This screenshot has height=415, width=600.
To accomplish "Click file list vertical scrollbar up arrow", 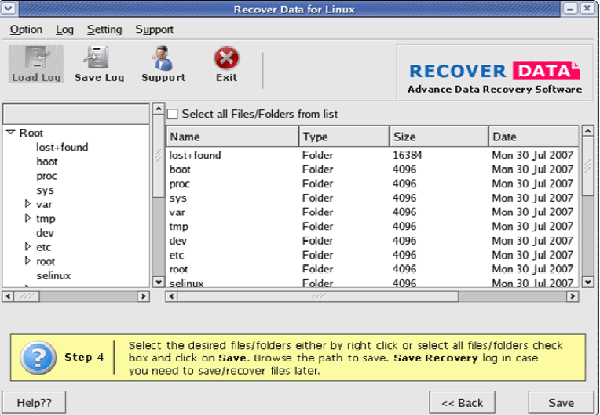I will coord(588,131).
